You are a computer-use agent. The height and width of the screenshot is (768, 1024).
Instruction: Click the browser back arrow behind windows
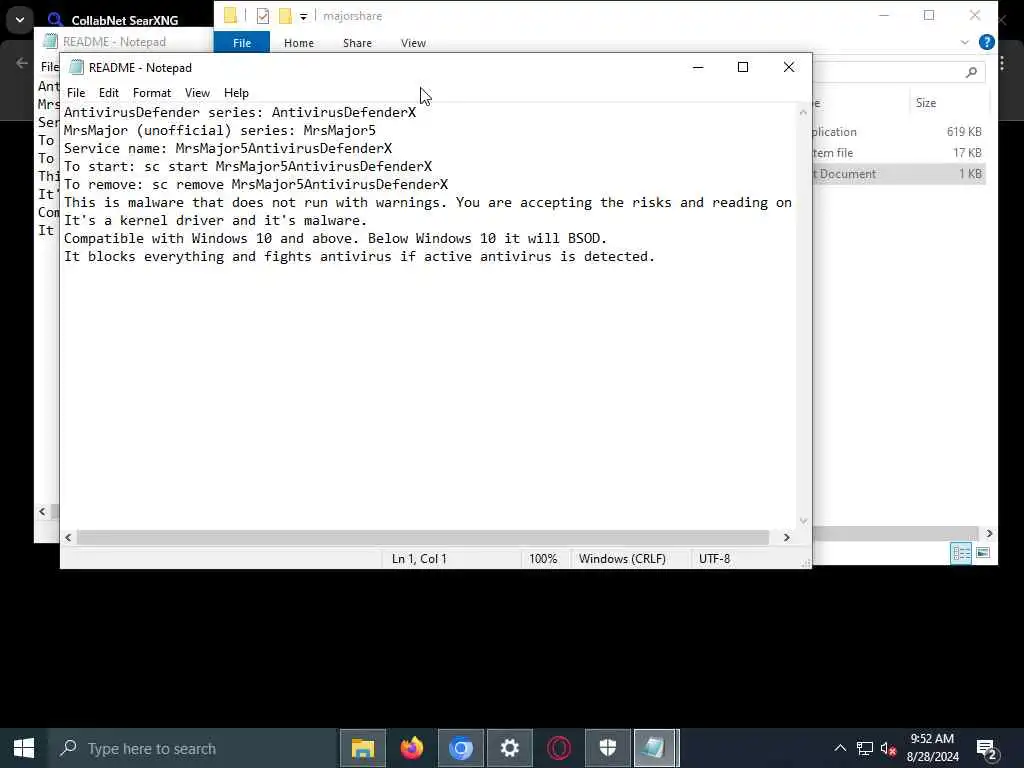click(22, 63)
